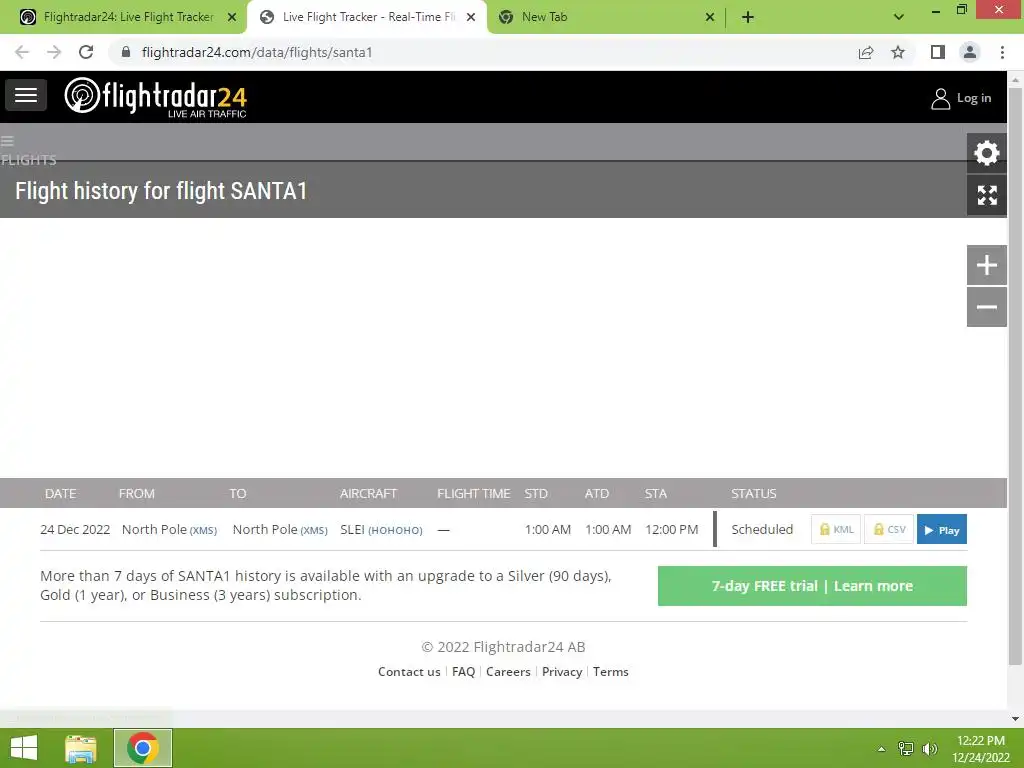Click the Scheduled status cell
Screen dimensions: 1024x768
click(x=762, y=530)
